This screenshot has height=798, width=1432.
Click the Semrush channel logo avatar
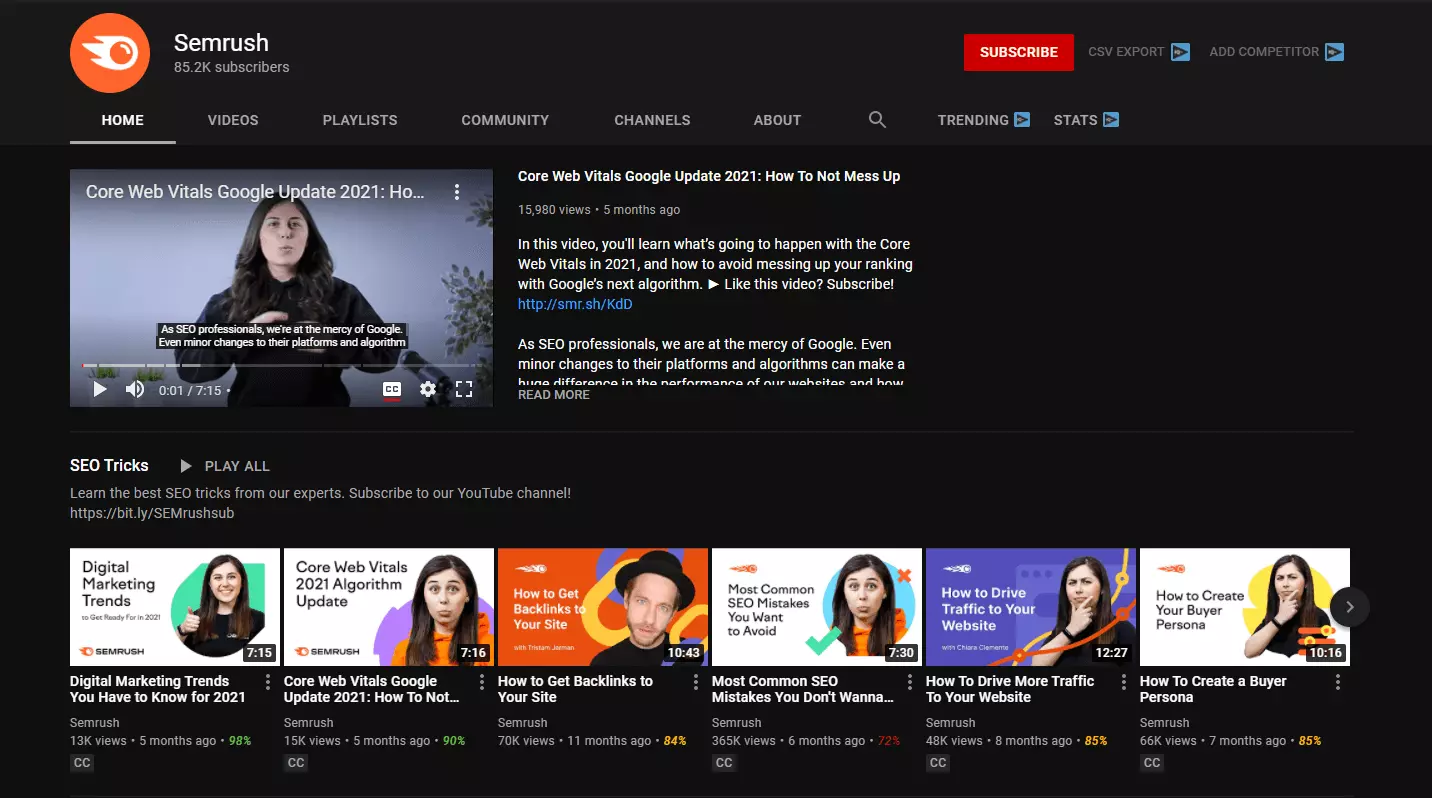point(110,53)
